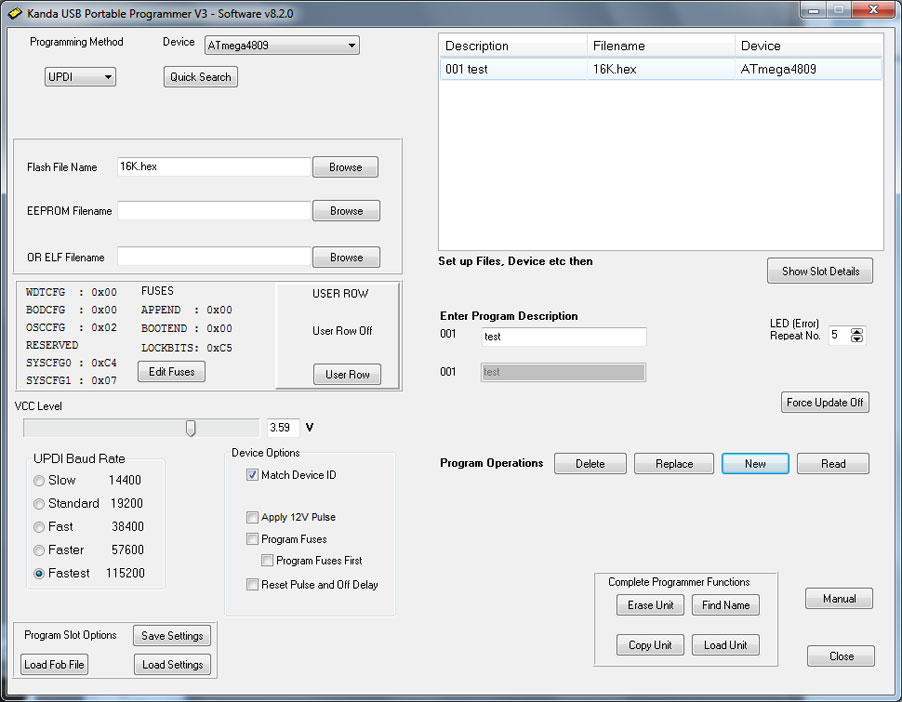Viewport: 902px width, 702px height.
Task: Toggle the Force Update Off button
Action: point(825,402)
